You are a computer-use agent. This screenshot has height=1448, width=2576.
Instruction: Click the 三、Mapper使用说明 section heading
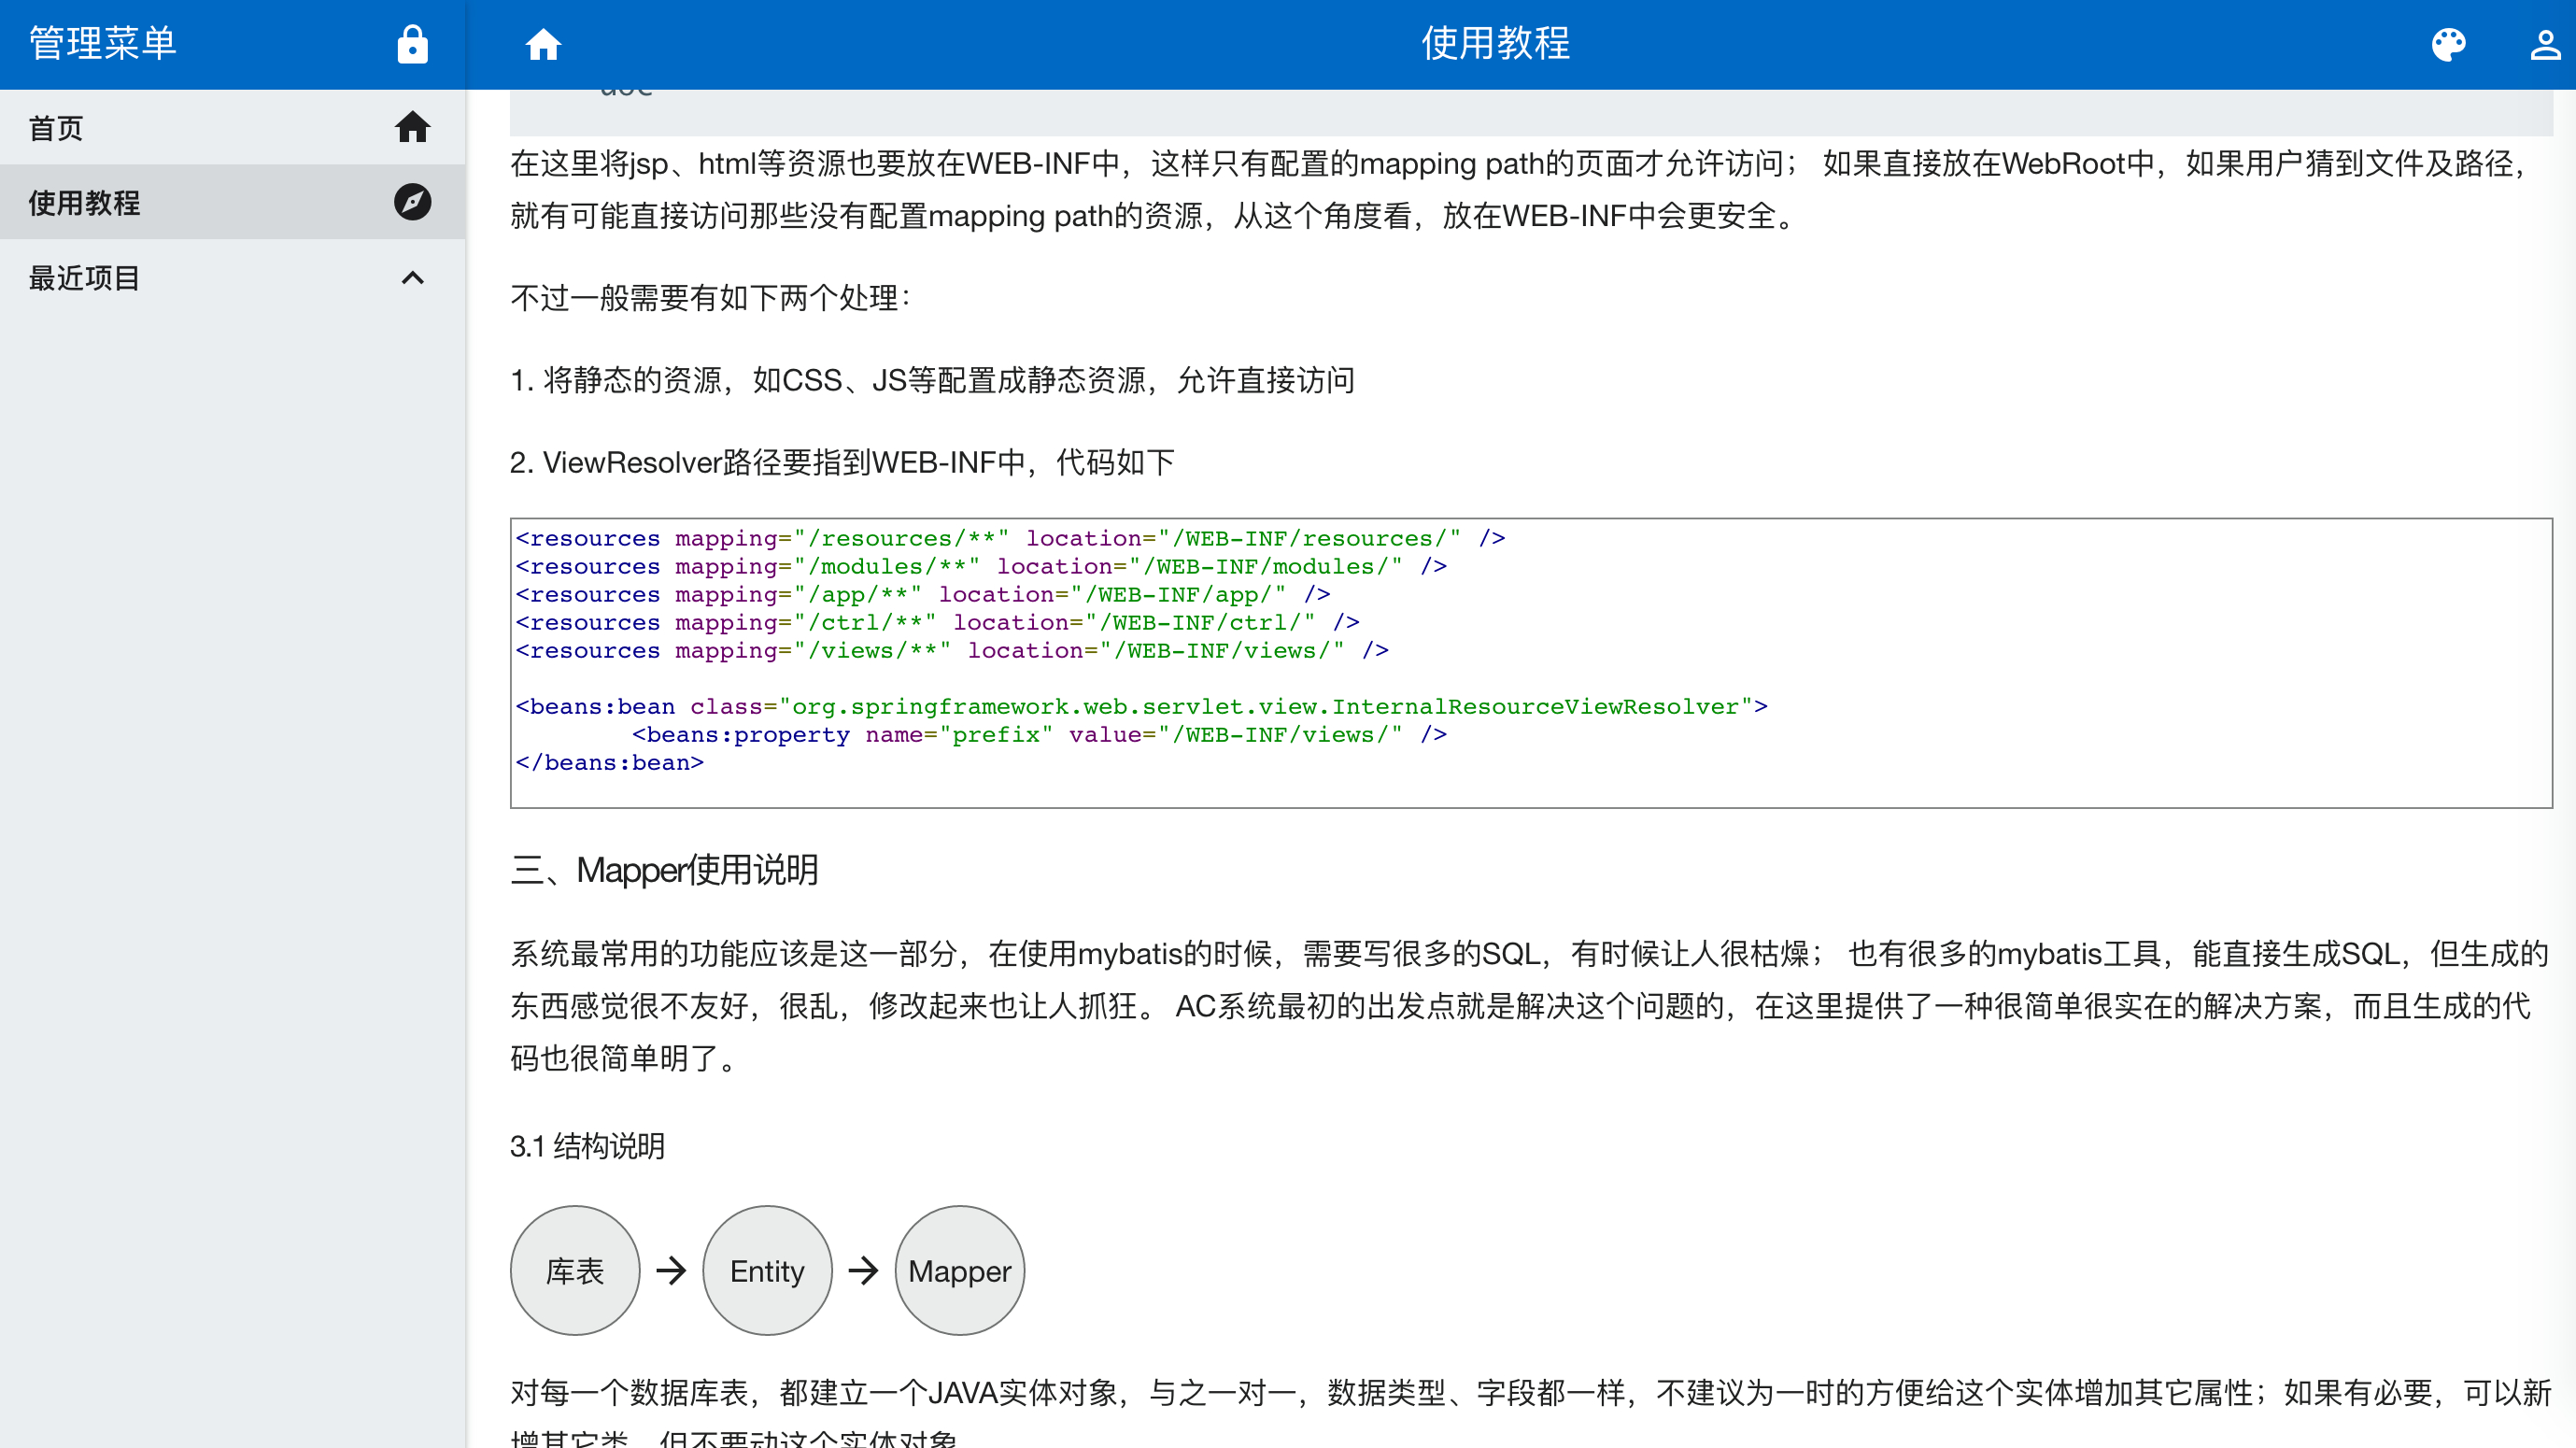tap(664, 870)
